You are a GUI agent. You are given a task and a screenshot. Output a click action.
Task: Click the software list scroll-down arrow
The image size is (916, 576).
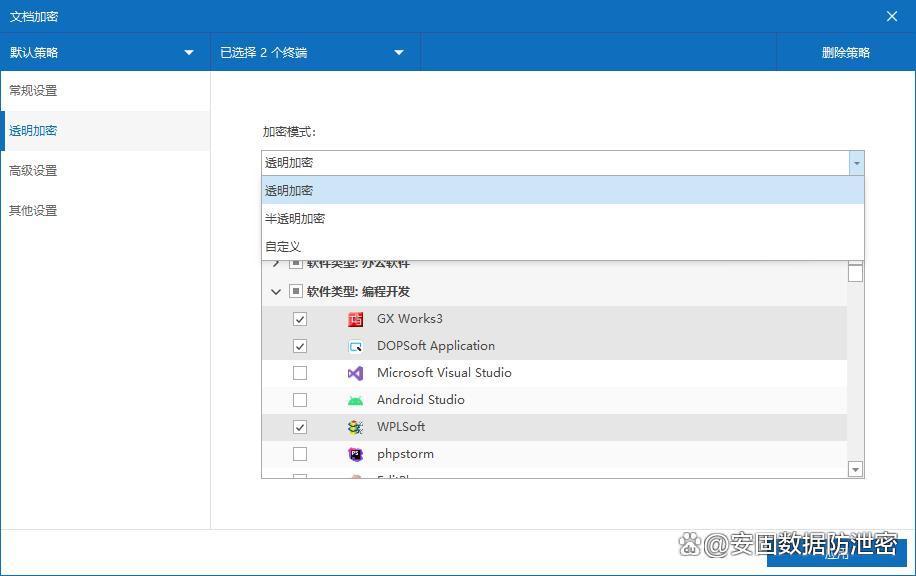(x=855, y=469)
